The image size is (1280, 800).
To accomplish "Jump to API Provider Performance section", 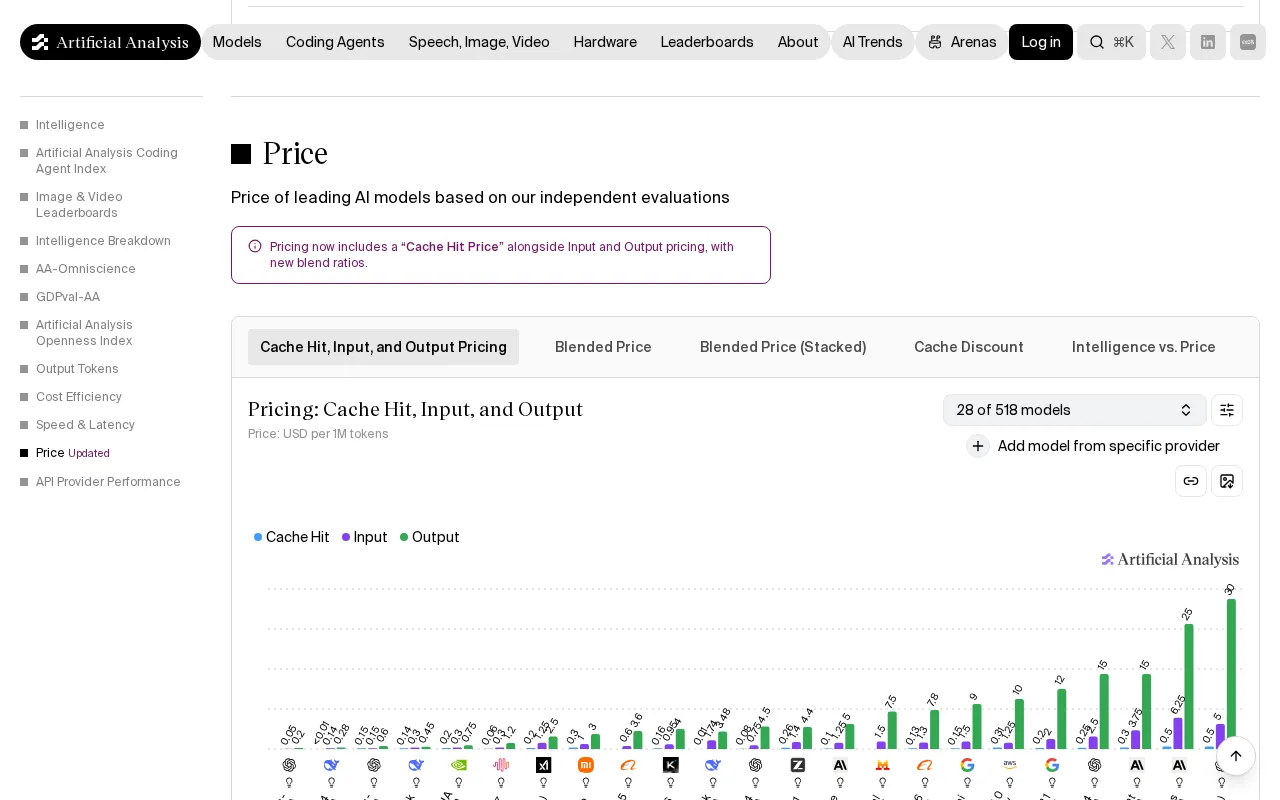I will click(x=108, y=482).
